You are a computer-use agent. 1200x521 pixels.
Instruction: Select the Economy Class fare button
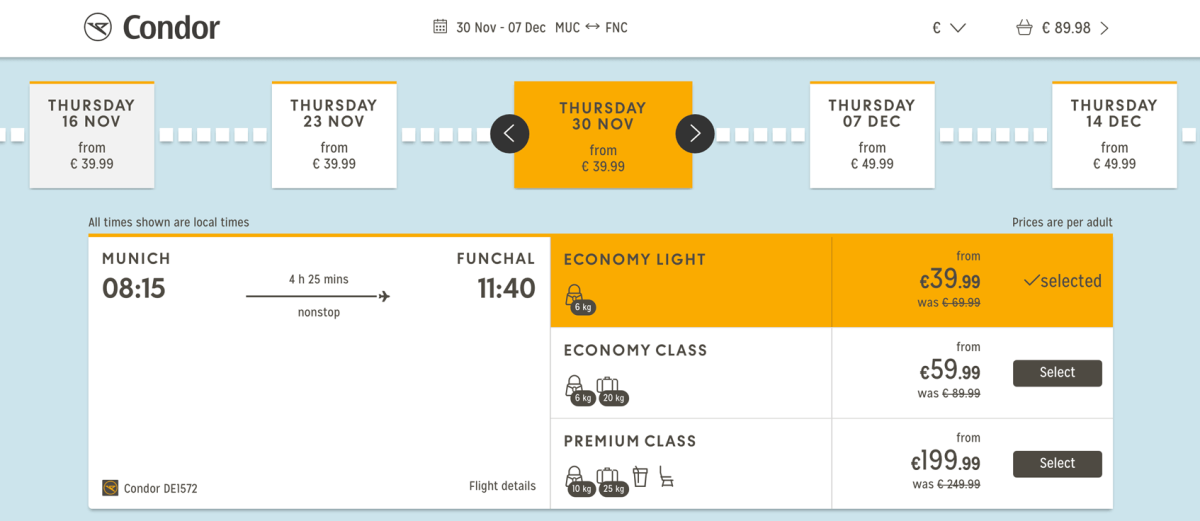[1057, 373]
